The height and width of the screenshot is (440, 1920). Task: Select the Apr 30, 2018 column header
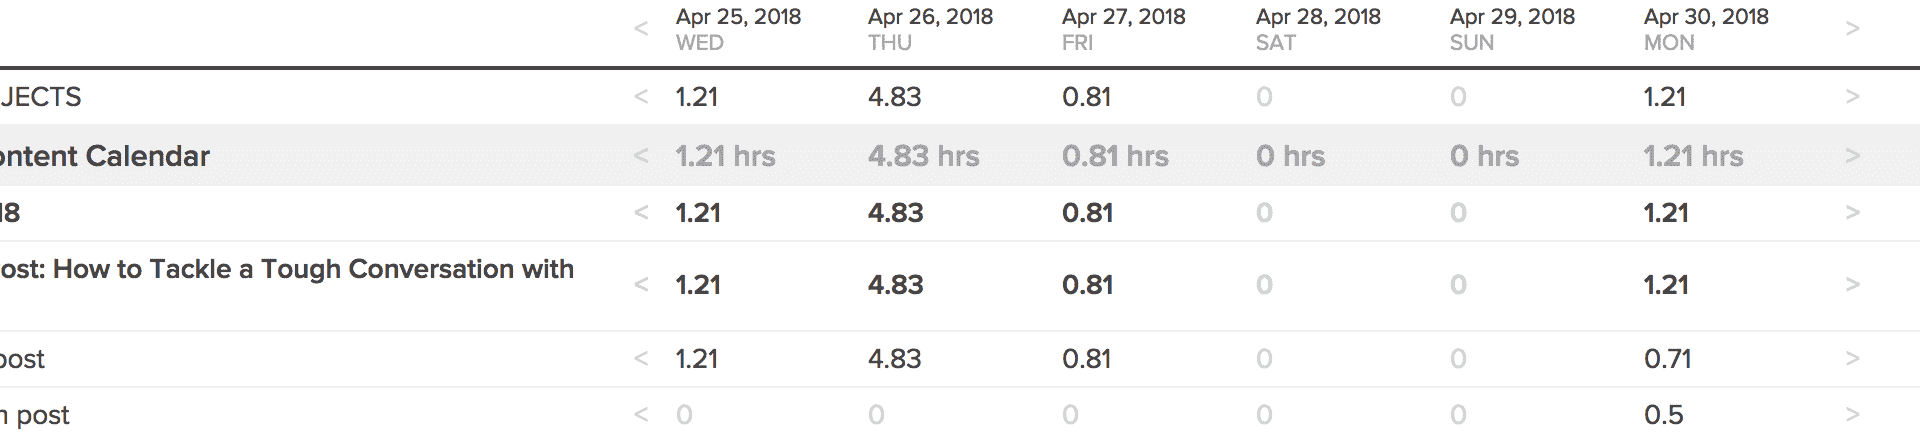point(1706,29)
